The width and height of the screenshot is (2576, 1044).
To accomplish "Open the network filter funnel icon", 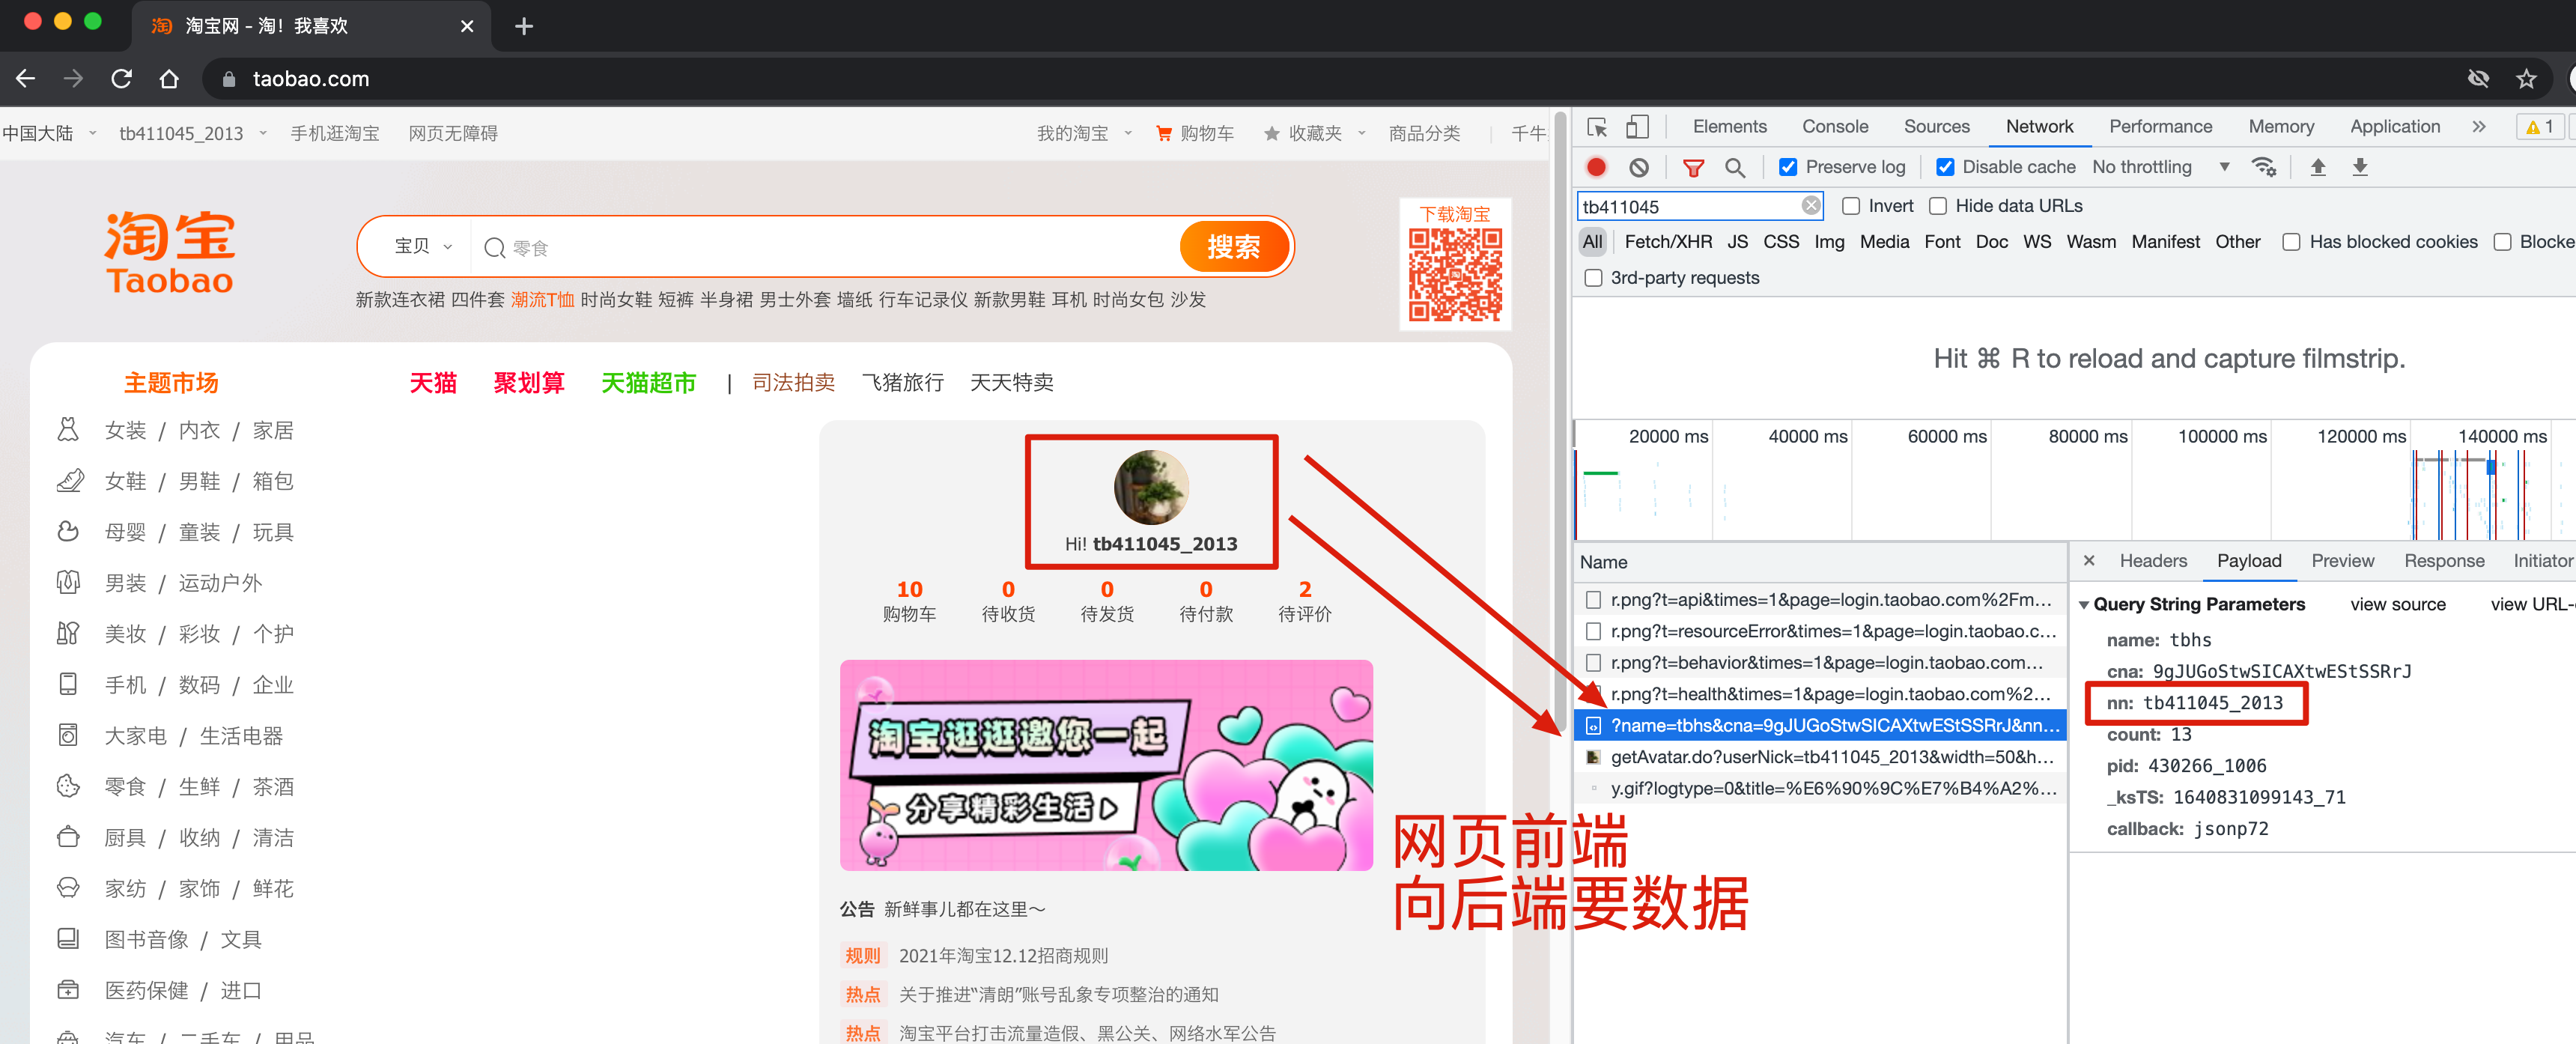I will pyautogui.click(x=1694, y=167).
